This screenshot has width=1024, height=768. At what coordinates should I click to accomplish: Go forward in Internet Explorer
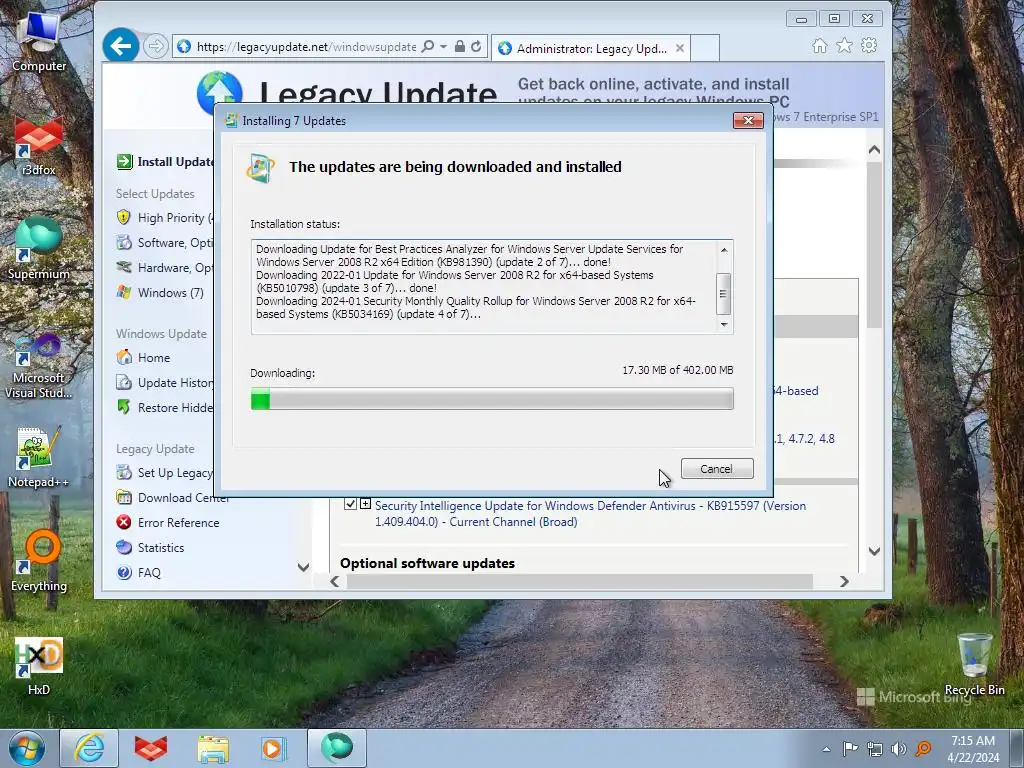[x=155, y=46]
